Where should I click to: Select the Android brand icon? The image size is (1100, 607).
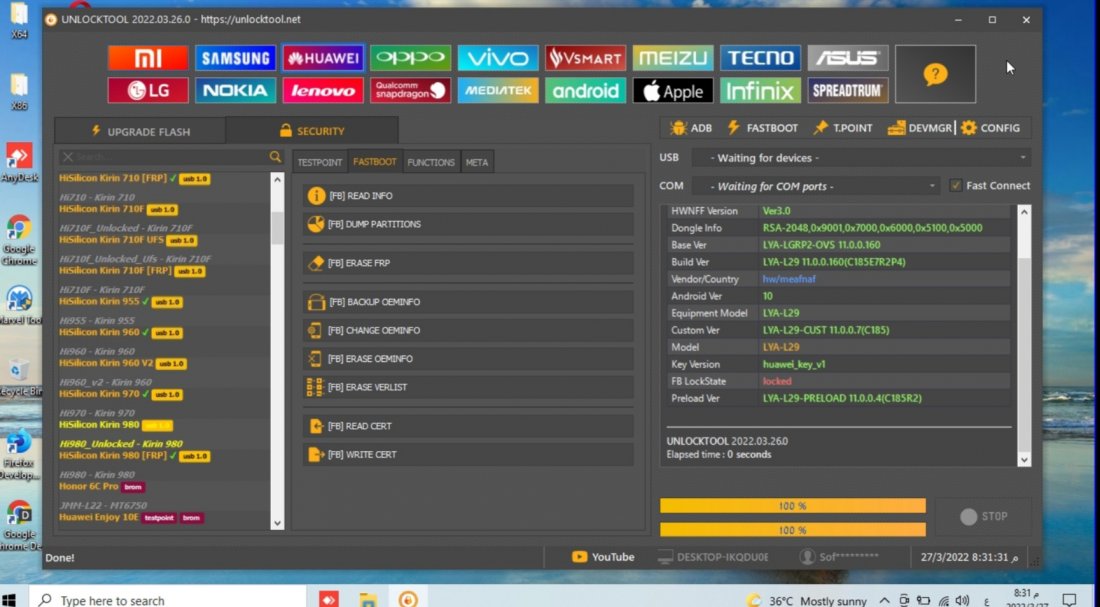(x=585, y=91)
